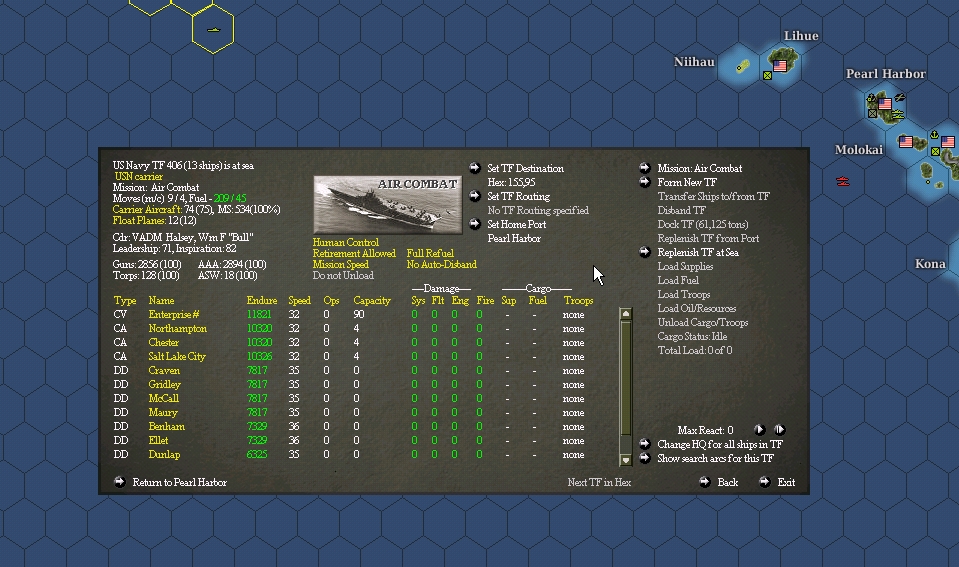Viewport: 959px width, 567px height.
Task: Click the Show search arcs arrow
Action: [645, 458]
